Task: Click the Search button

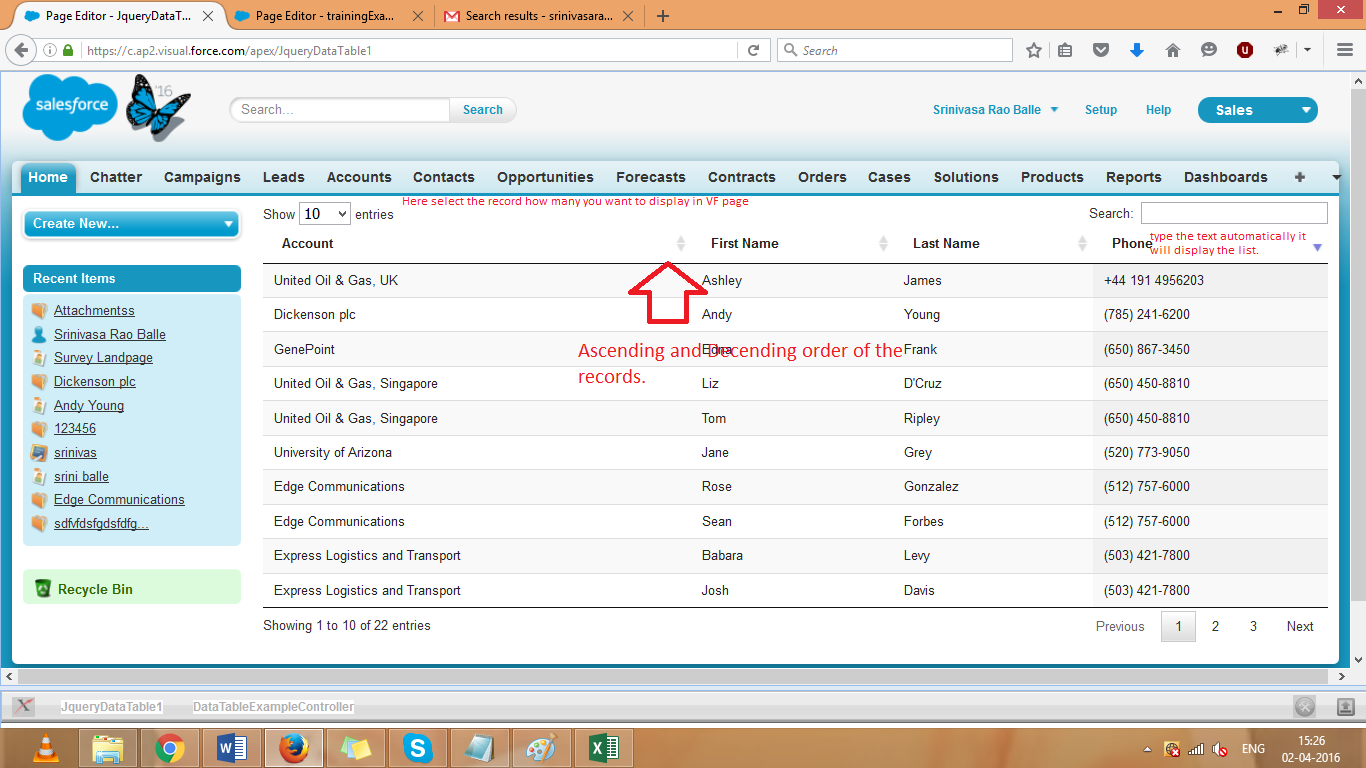Action: [482, 110]
